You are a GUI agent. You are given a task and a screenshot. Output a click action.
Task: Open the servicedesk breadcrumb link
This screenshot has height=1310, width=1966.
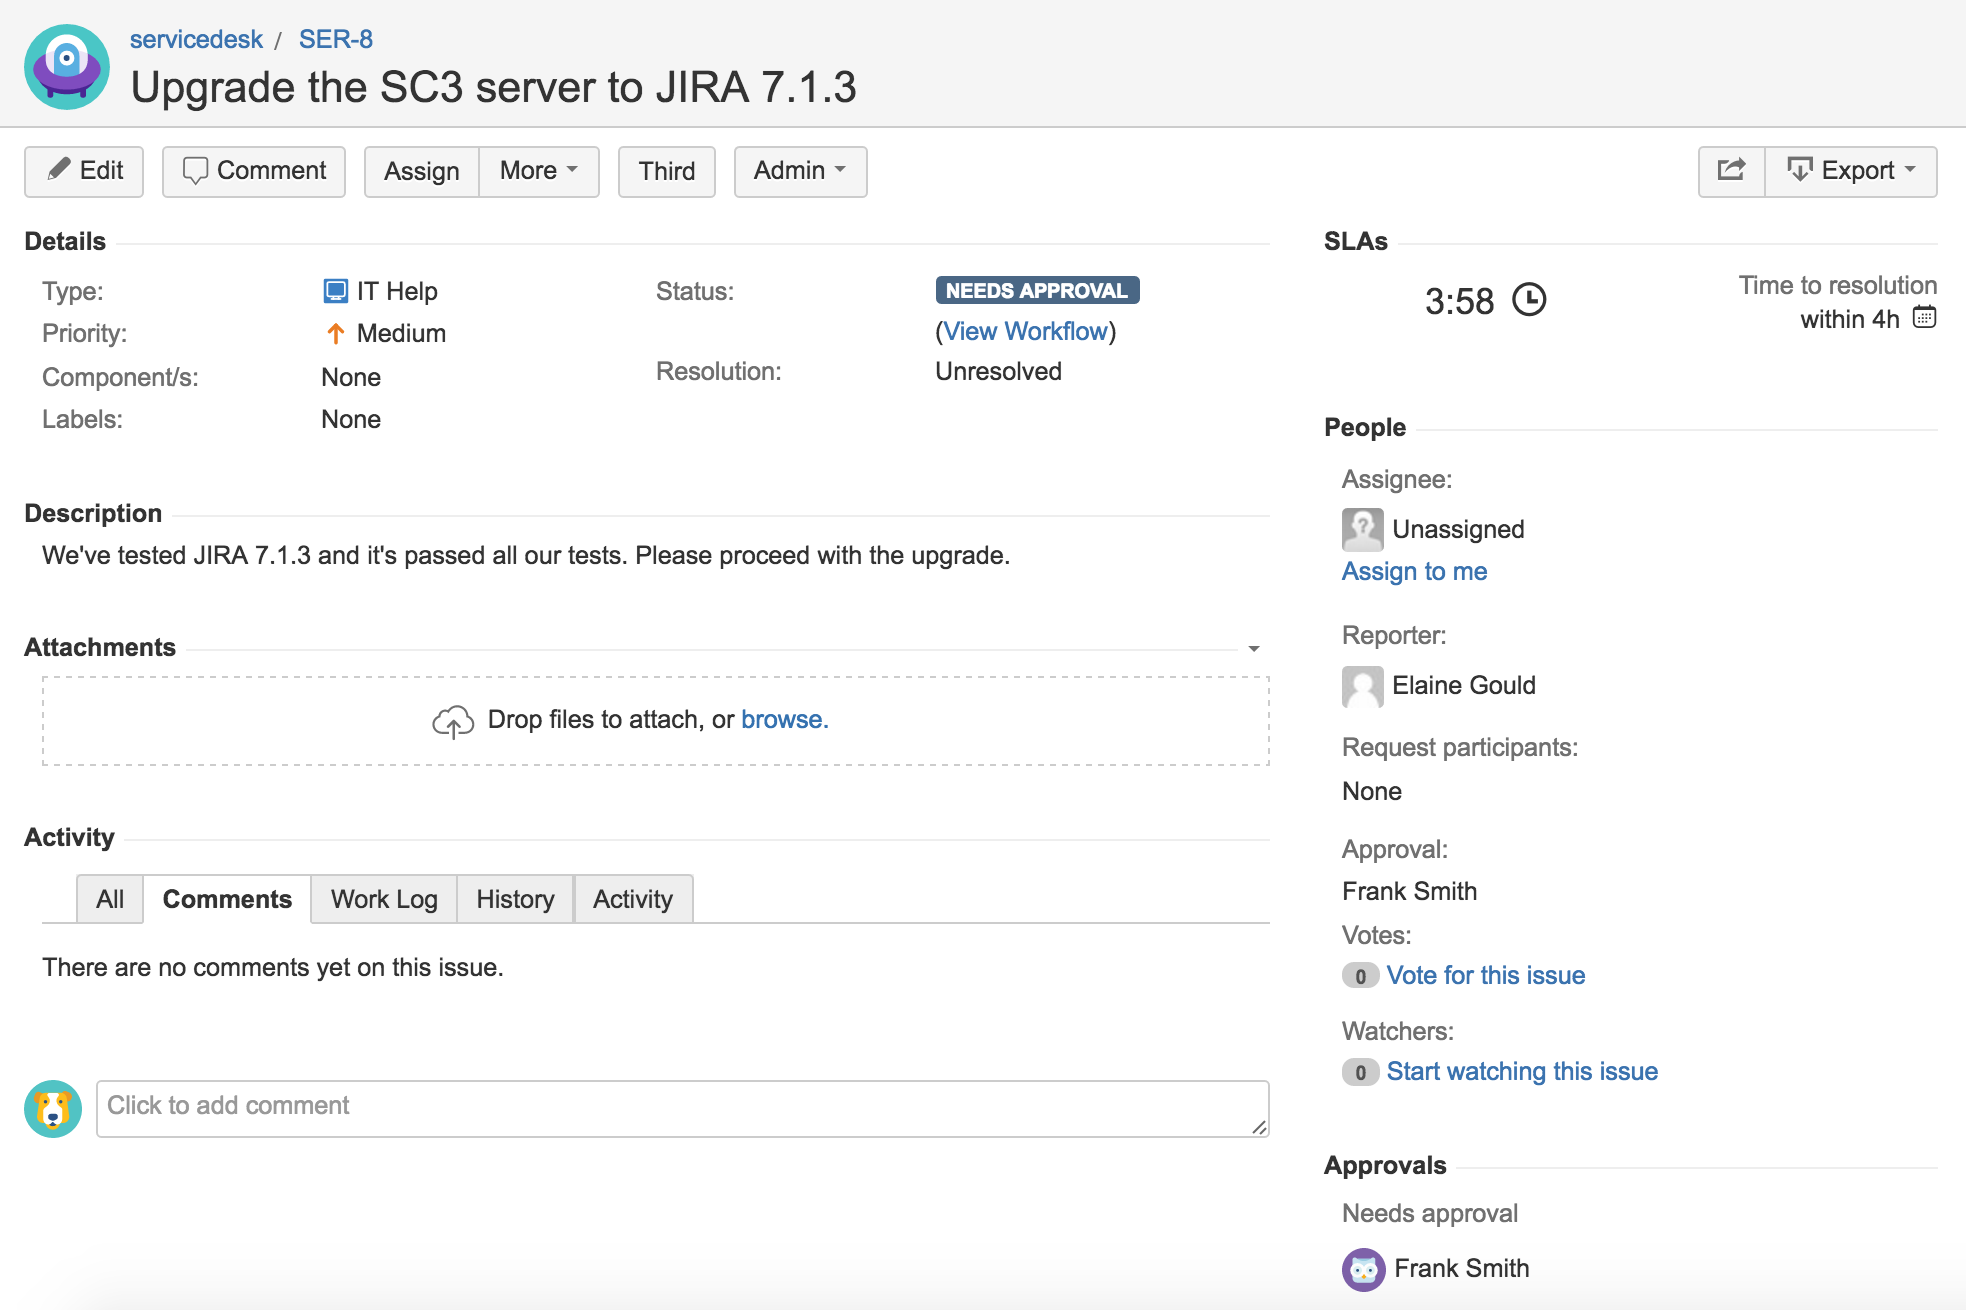click(196, 39)
